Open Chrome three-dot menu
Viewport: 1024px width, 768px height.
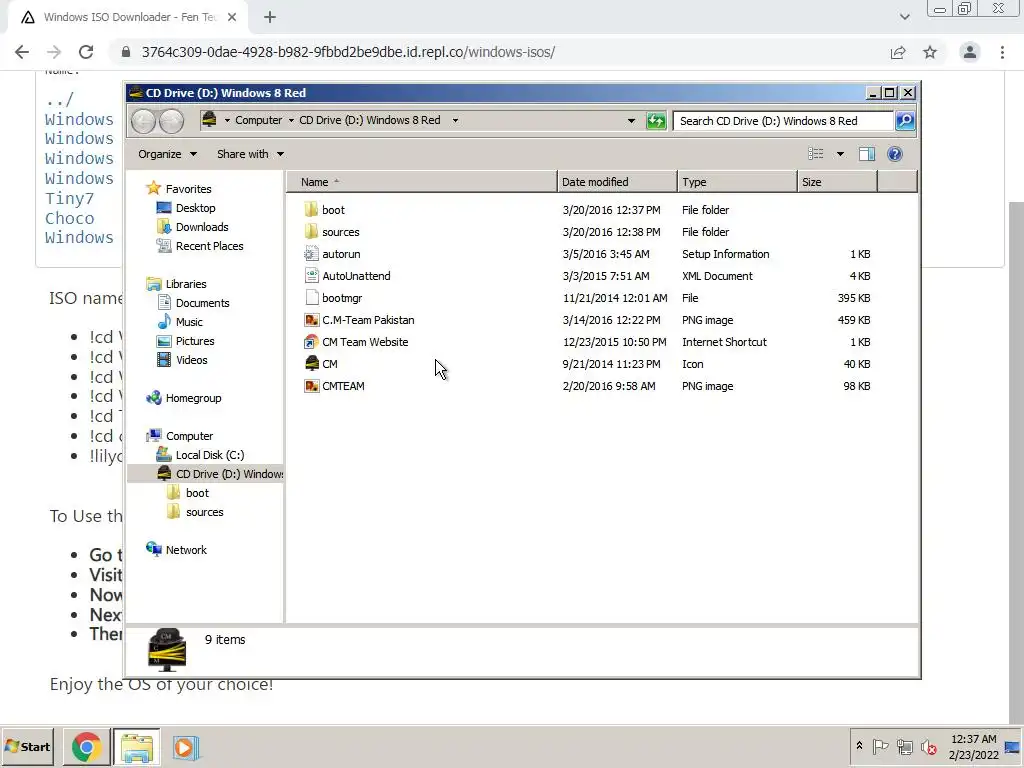tap(1002, 52)
